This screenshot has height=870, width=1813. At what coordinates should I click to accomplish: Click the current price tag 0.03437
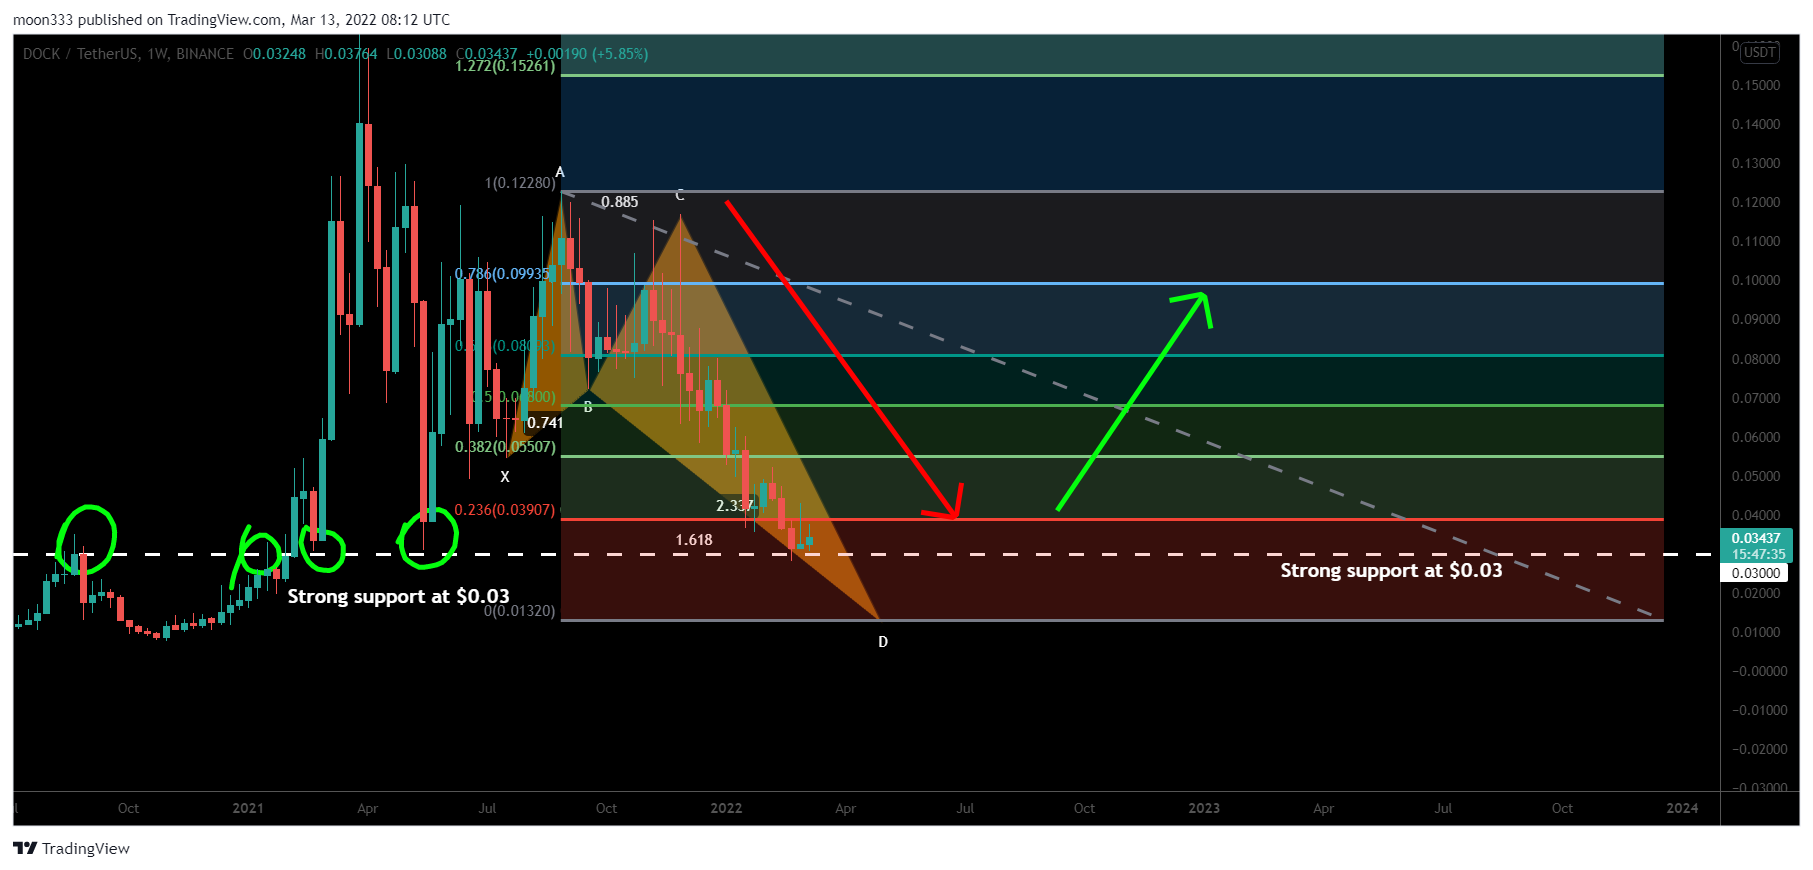(1756, 539)
